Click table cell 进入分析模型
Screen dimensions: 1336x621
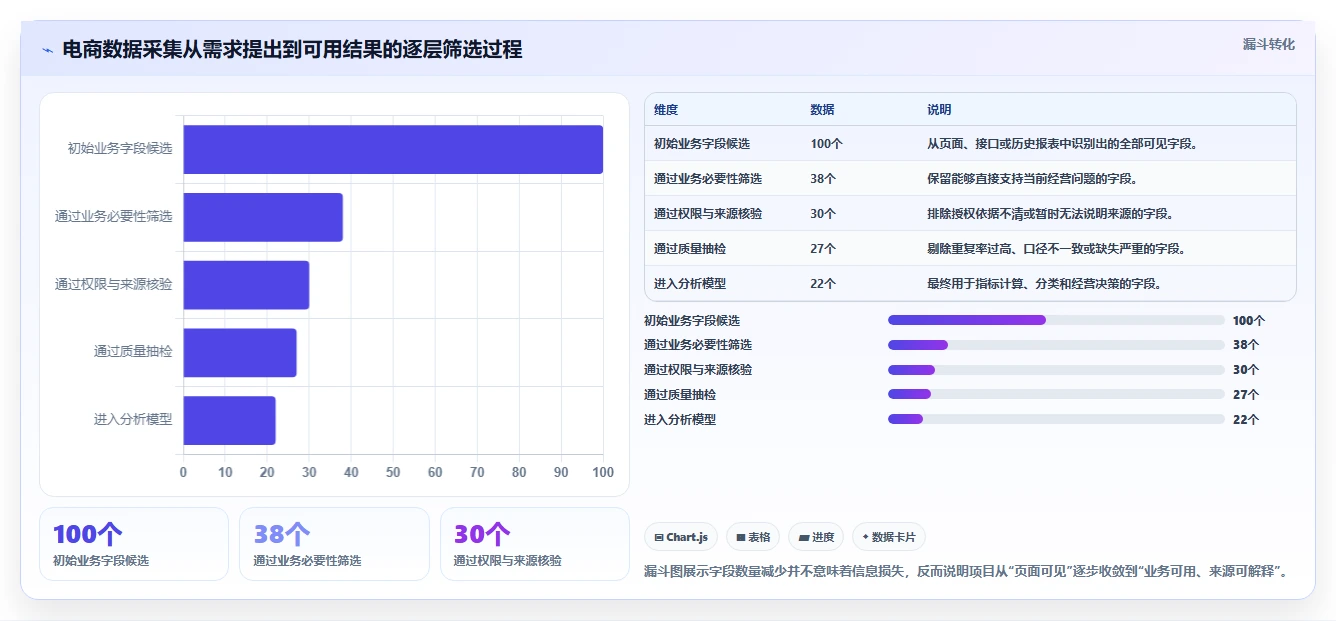tap(690, 284)
